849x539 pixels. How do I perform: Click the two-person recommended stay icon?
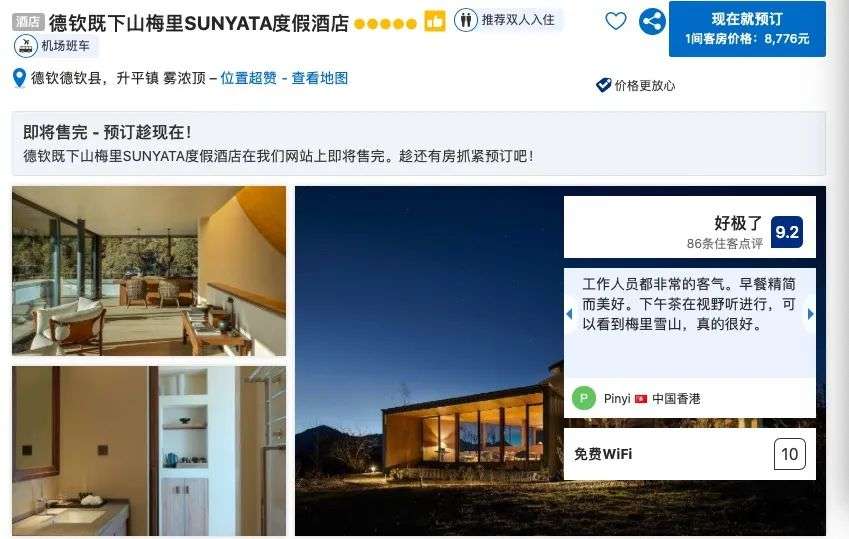click(466, 21)
